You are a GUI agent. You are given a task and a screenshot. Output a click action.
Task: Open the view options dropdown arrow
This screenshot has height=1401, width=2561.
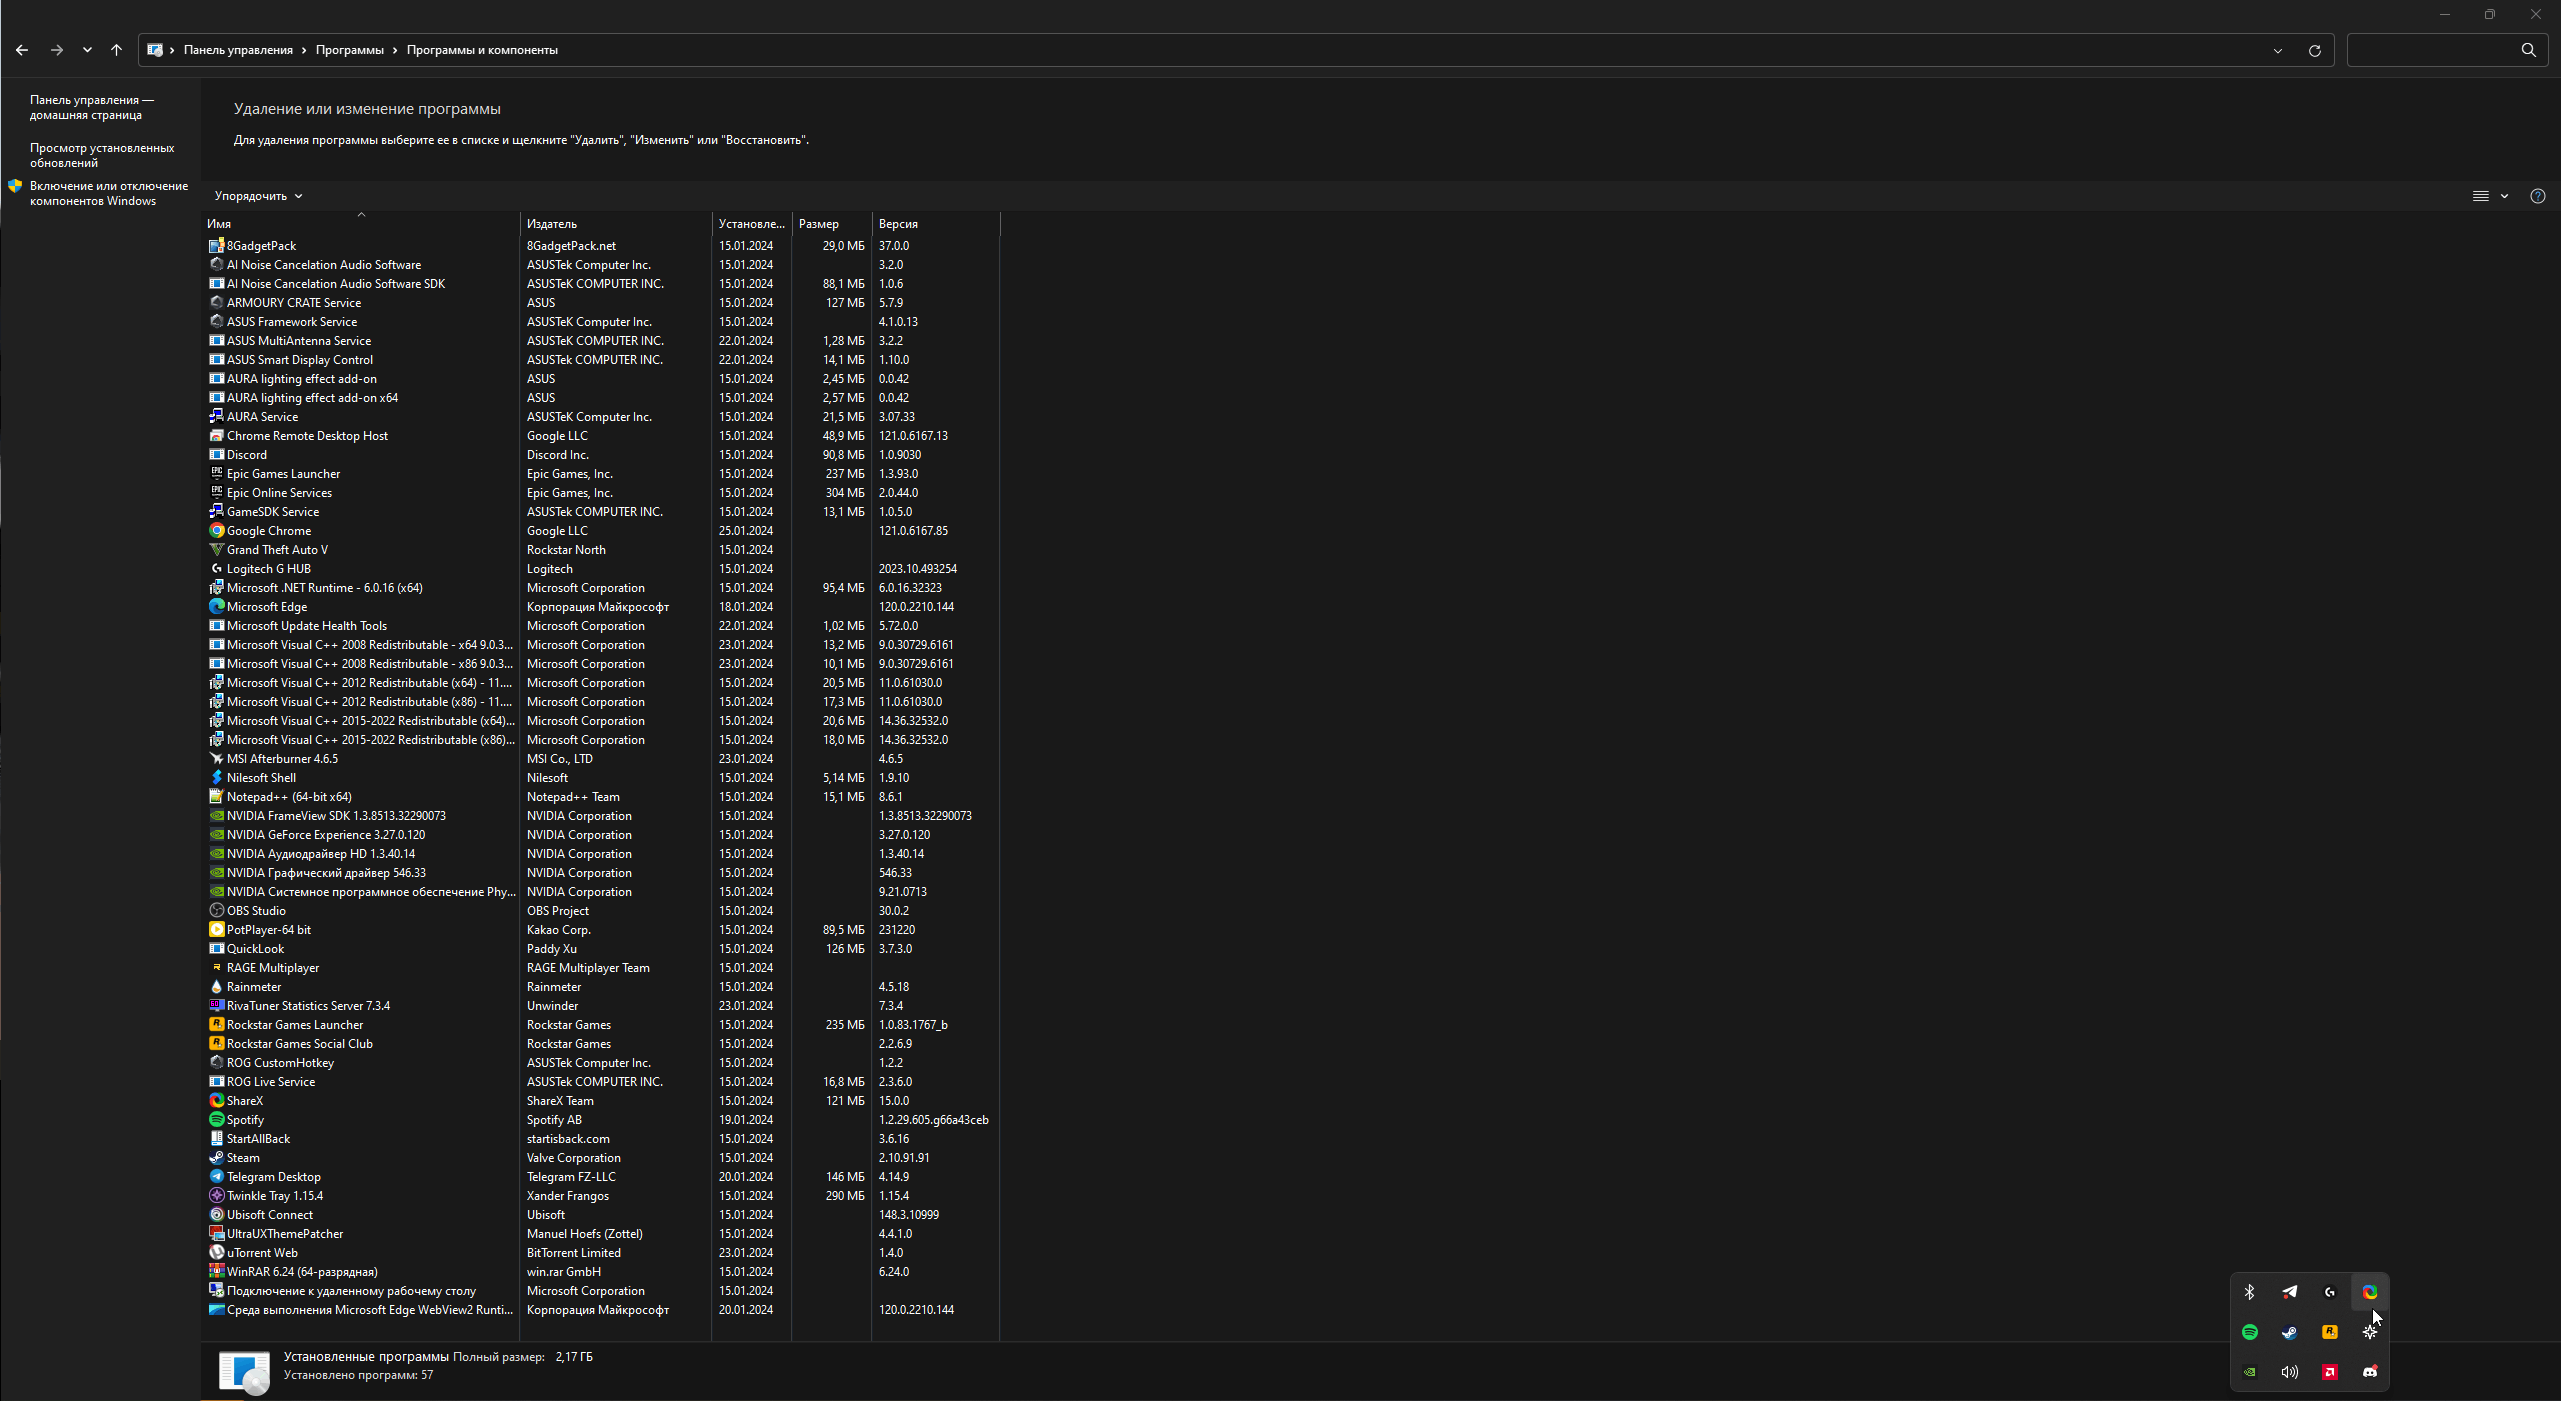click(2504, 196)
